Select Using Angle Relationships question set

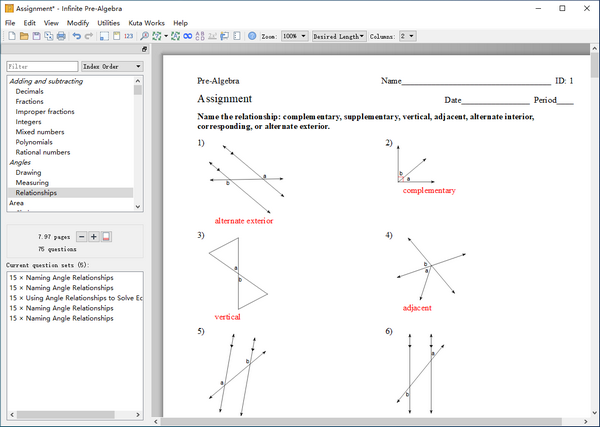point(77,298)
